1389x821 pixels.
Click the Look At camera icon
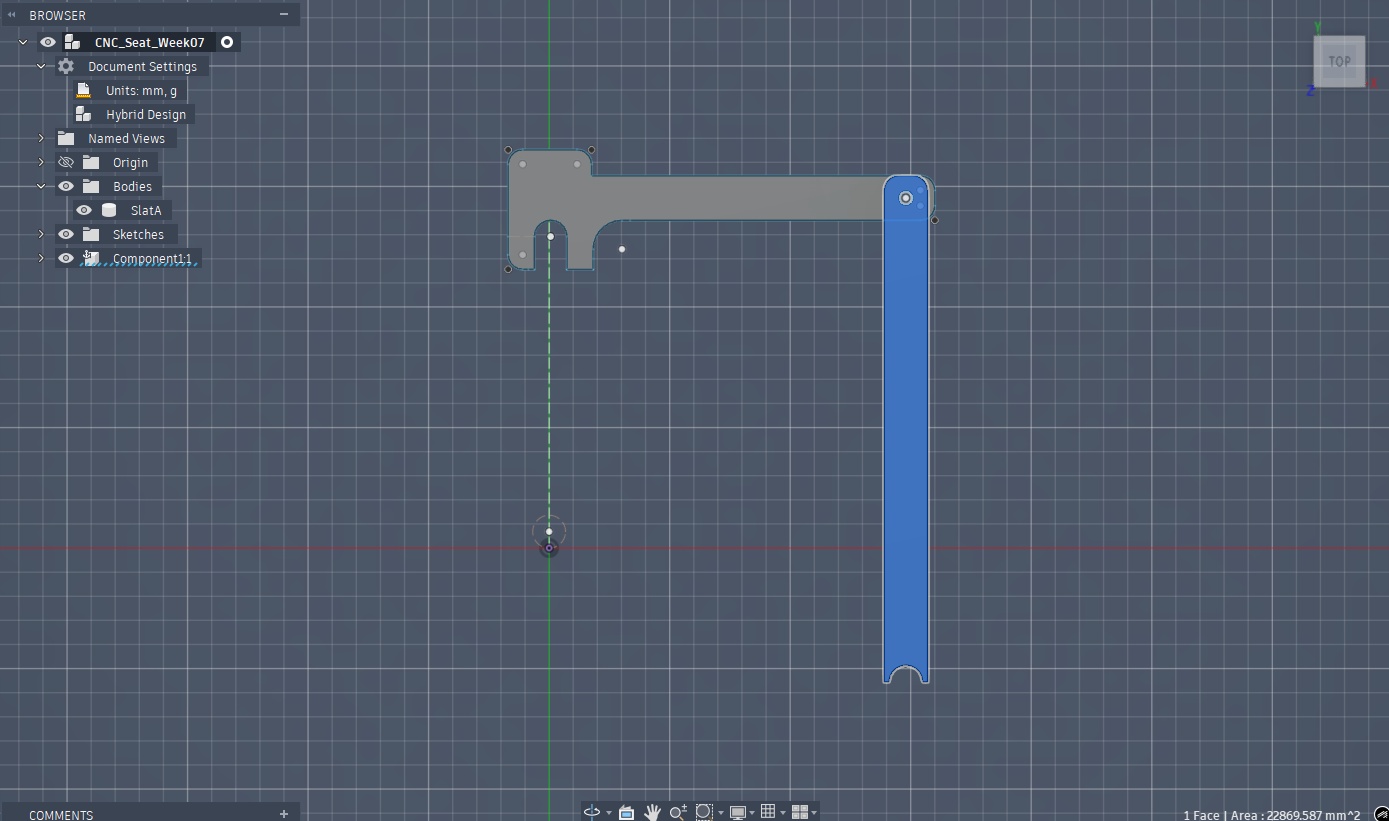pos(626,812)
